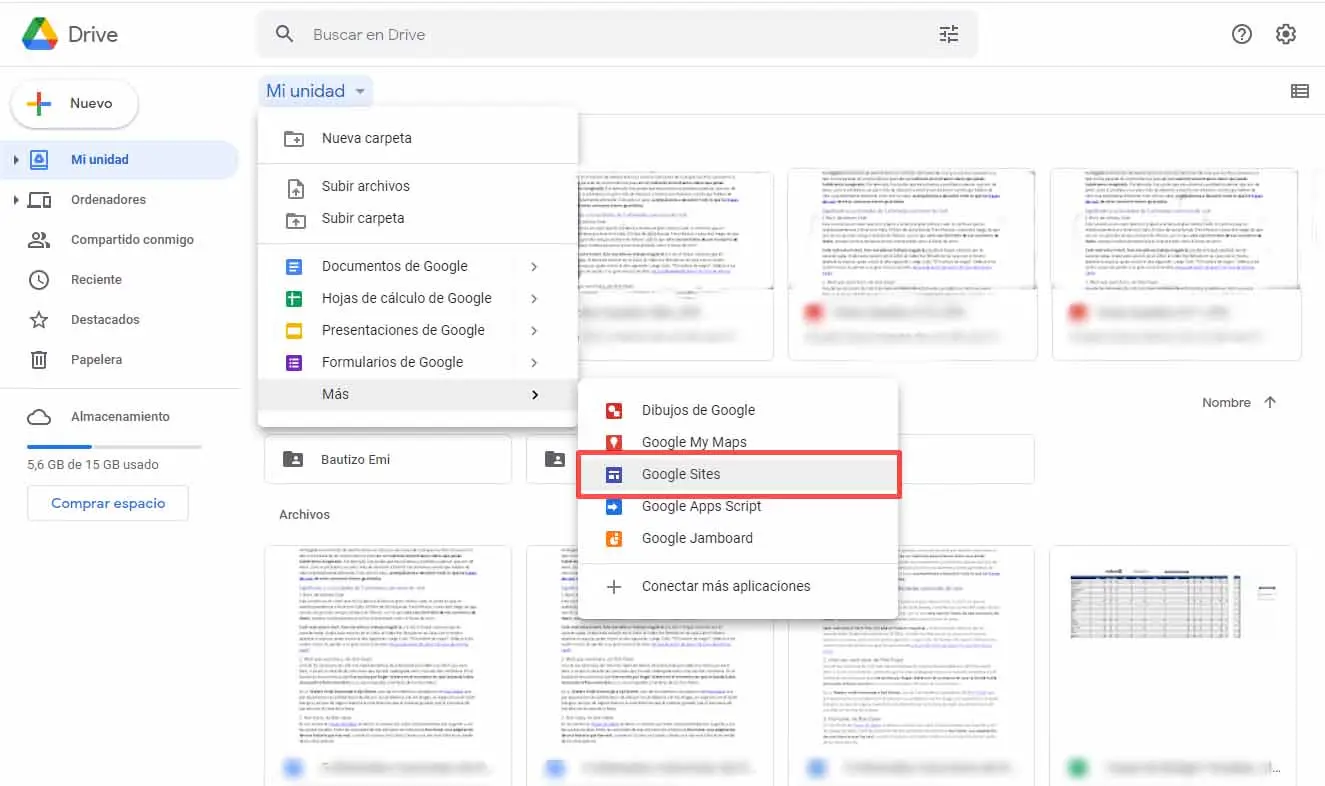Expand Documentos de Google submenu arrow

point(534,267)
